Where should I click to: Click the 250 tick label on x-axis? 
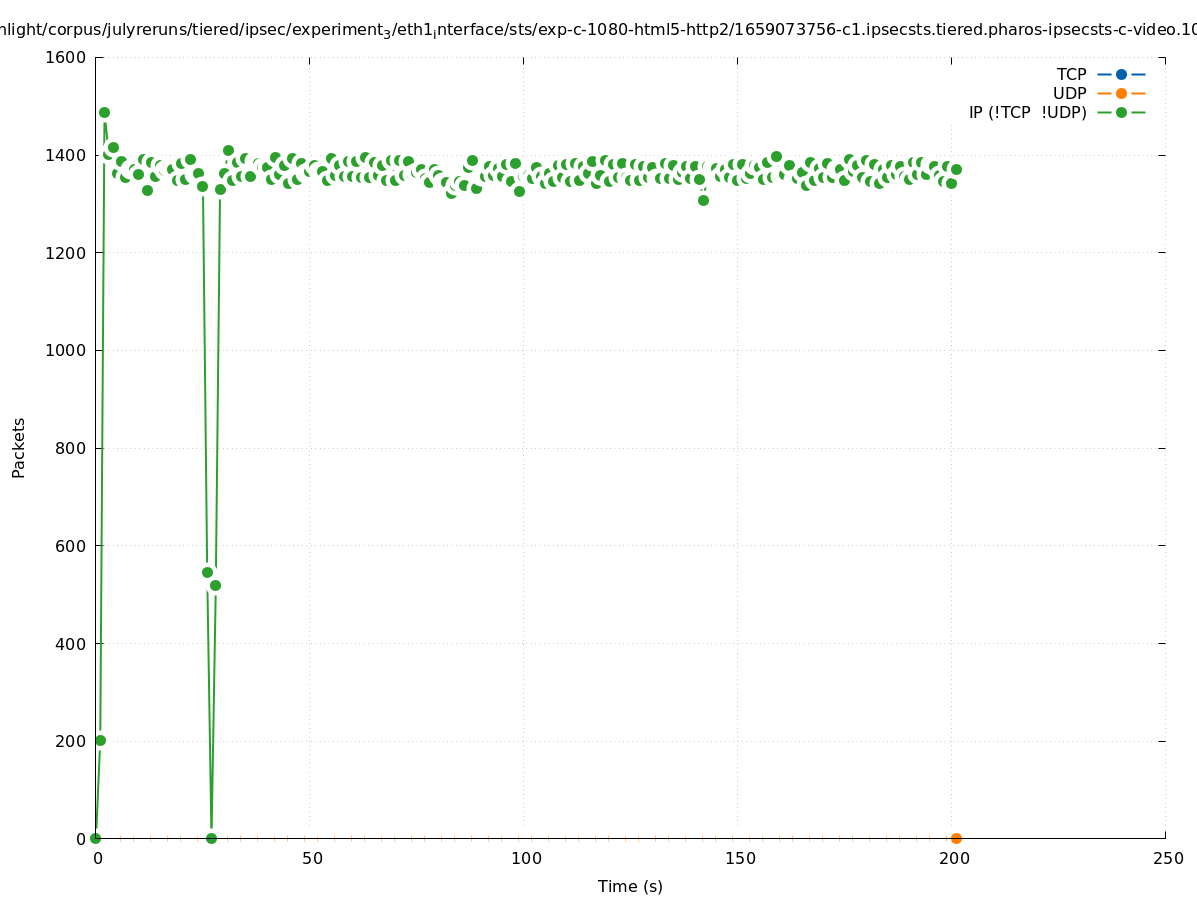[1167, 858]
